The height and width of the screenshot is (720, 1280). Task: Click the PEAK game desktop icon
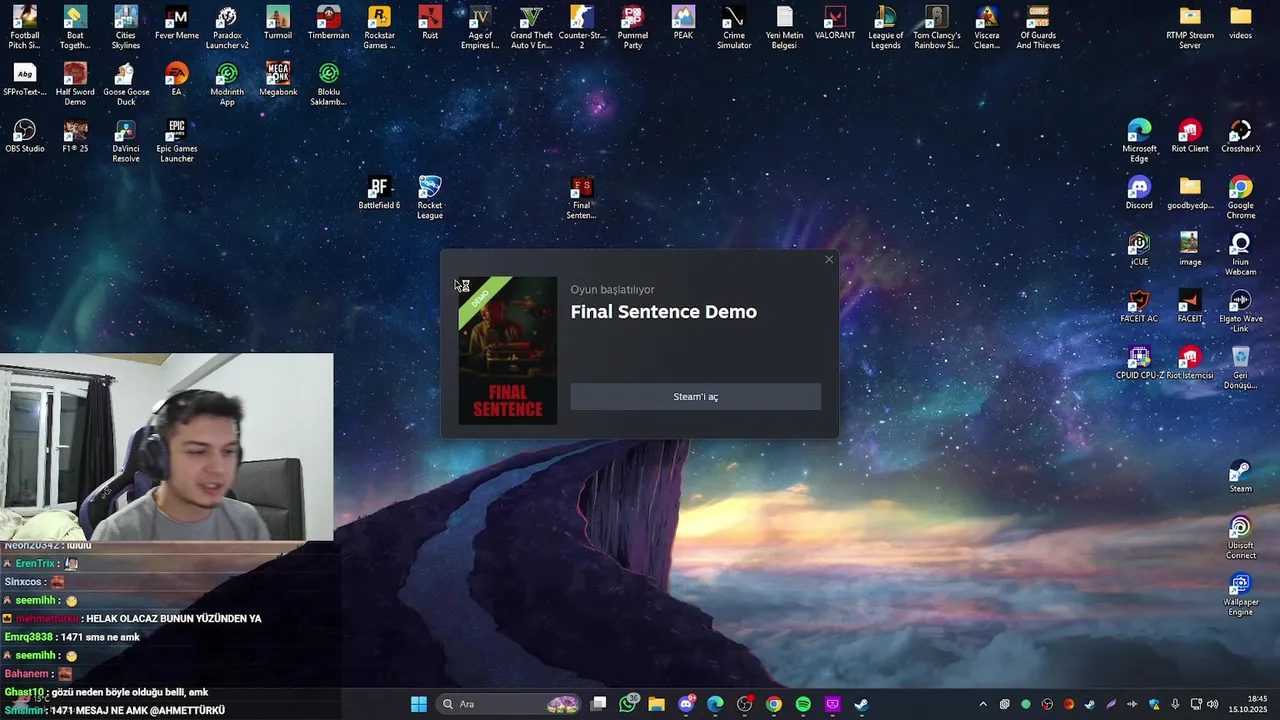[x=683, y=23]
